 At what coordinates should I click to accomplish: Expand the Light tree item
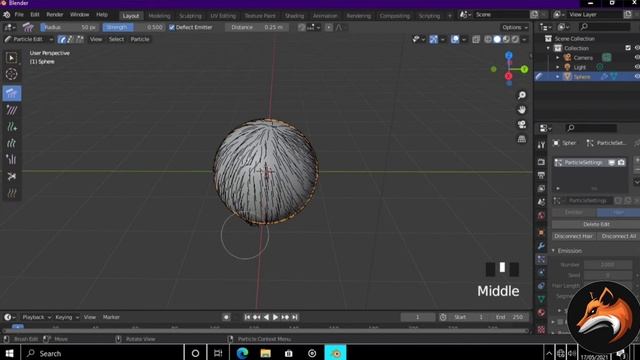pyautogui.click(x=558, y=67)
